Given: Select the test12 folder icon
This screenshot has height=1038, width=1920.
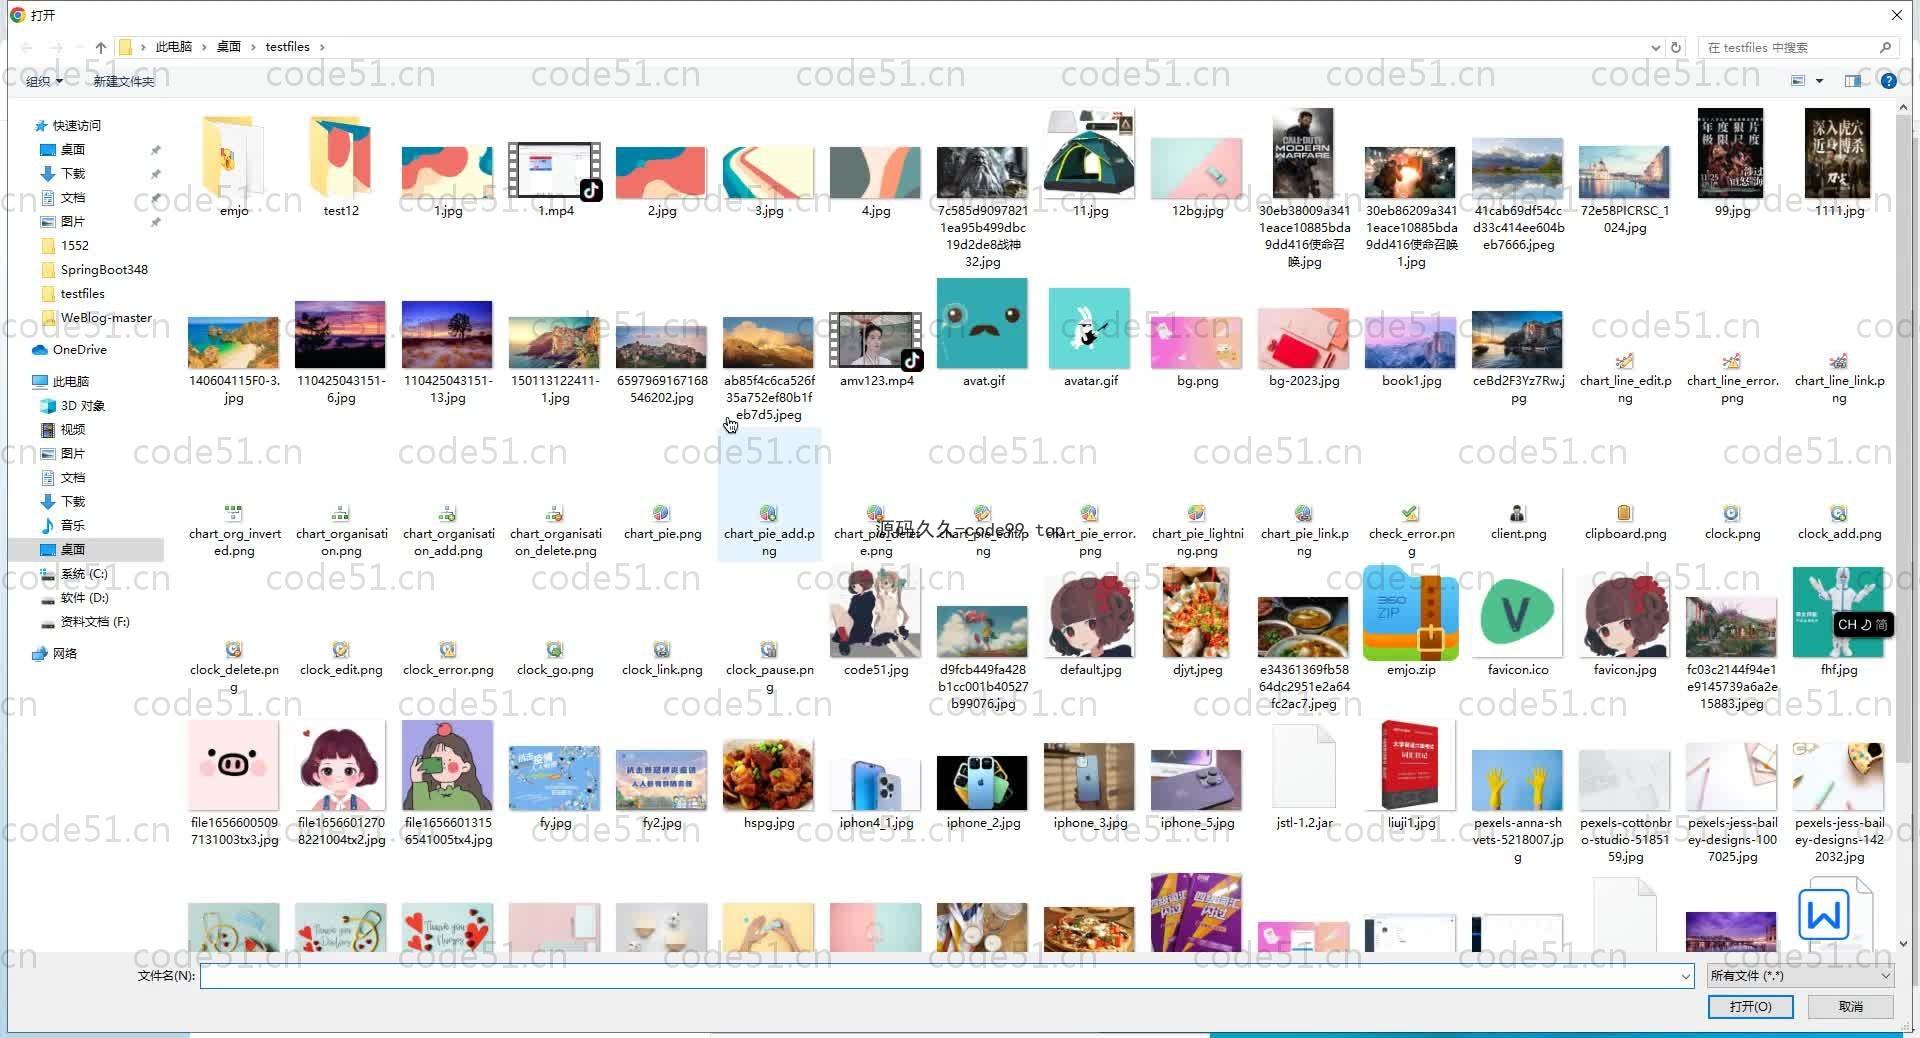Looking at the screenshot, I should (340, 158).
